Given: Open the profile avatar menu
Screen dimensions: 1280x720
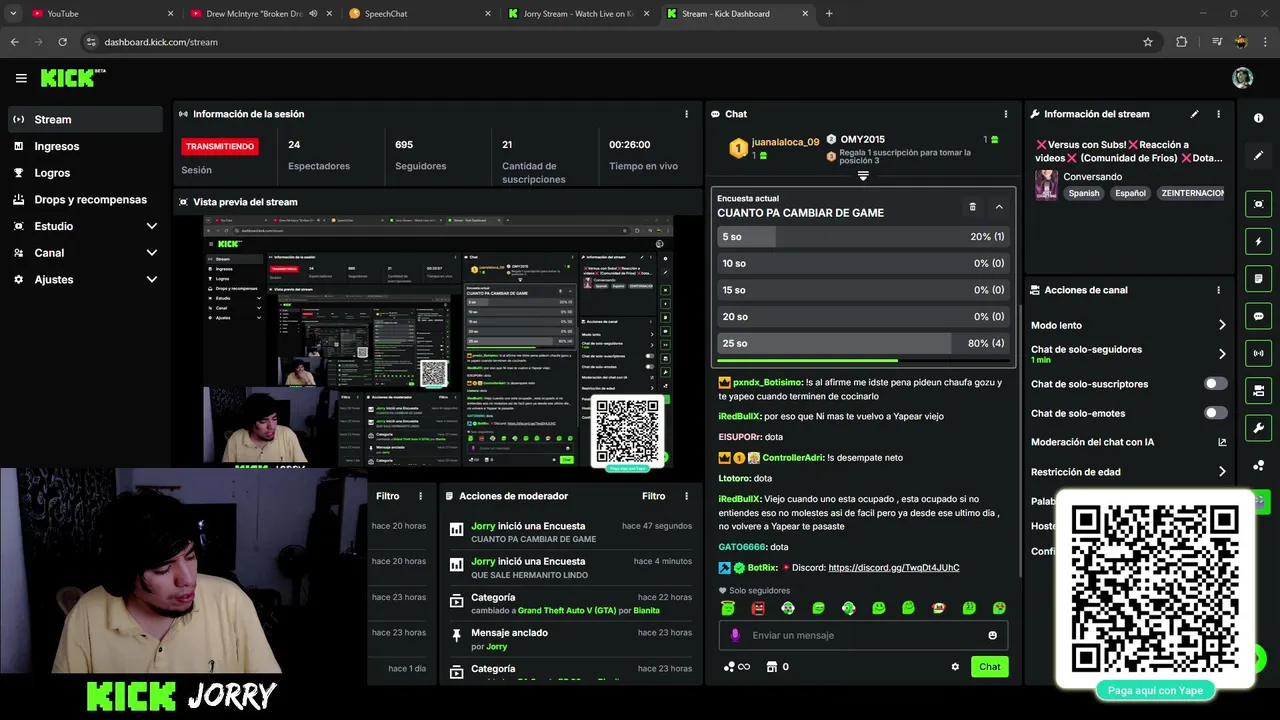Looking at the screenshot, I should click(x=1242, y=78).
